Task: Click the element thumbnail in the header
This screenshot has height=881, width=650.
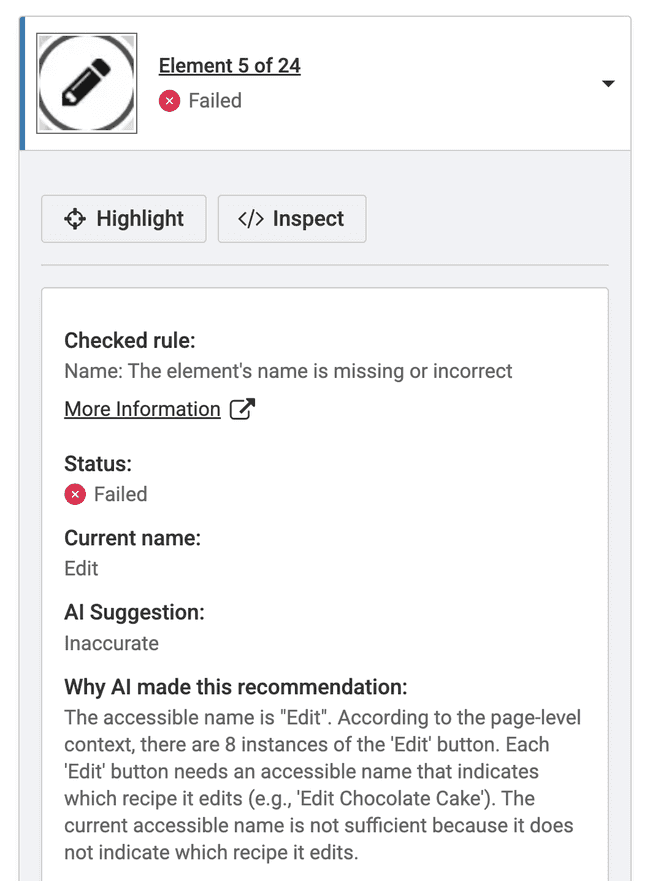Action: 86,83
